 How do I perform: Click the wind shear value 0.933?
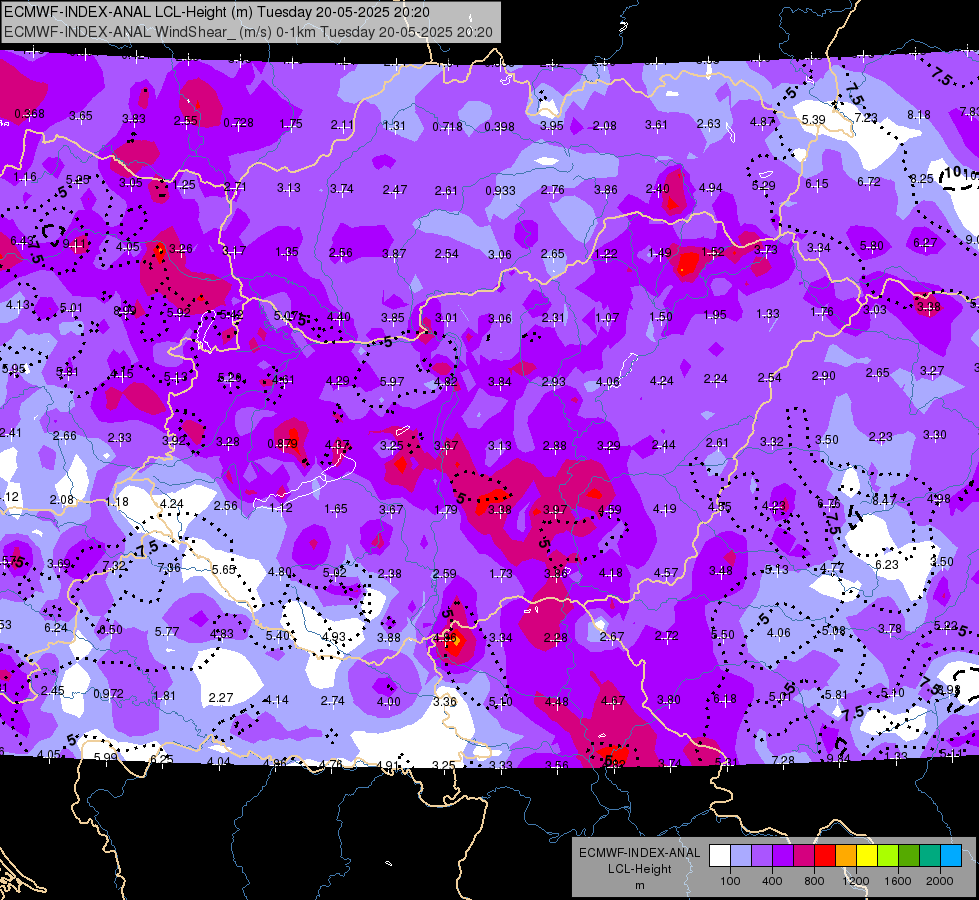[501, 190]
